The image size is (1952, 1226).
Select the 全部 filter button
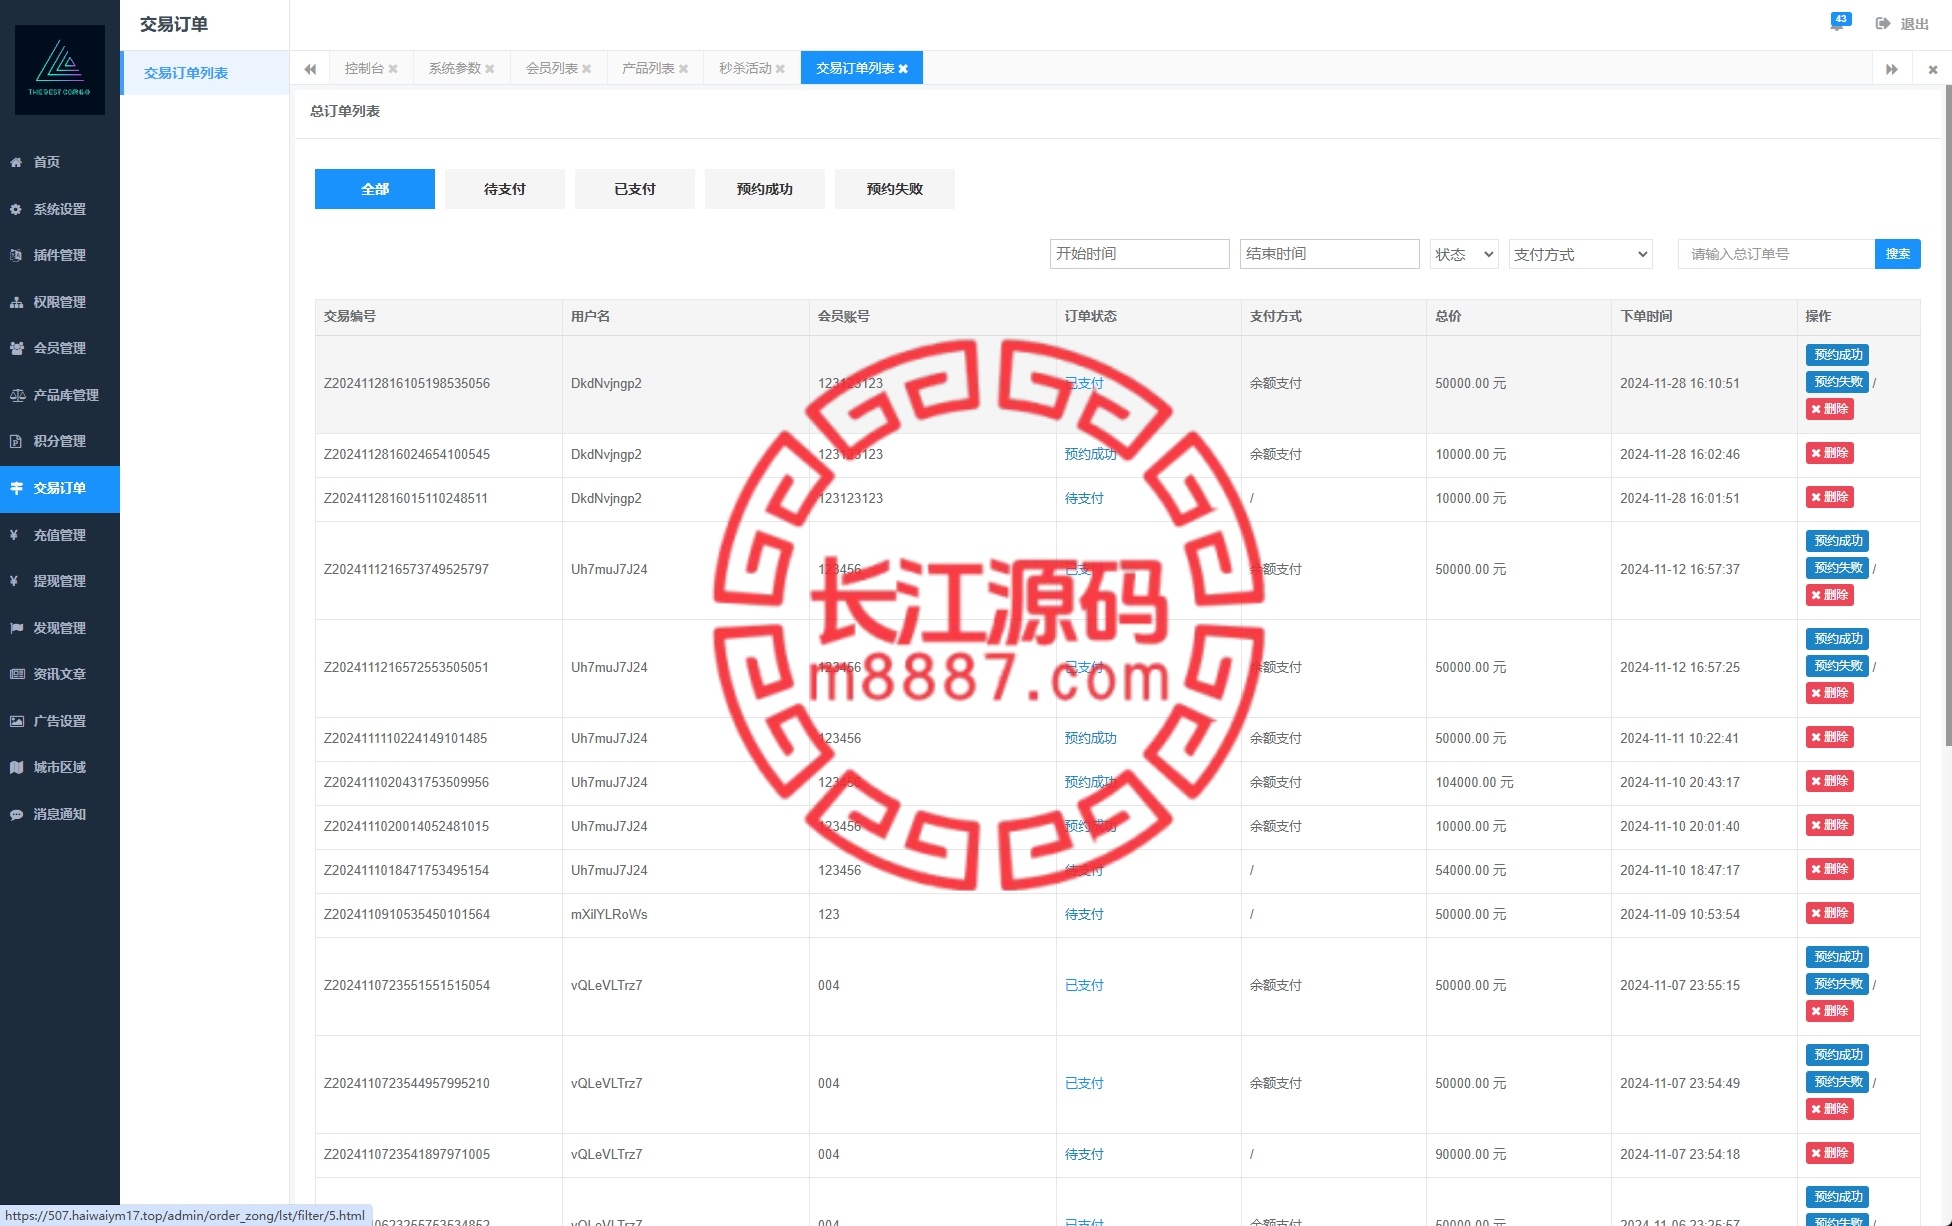click(375, 189)
